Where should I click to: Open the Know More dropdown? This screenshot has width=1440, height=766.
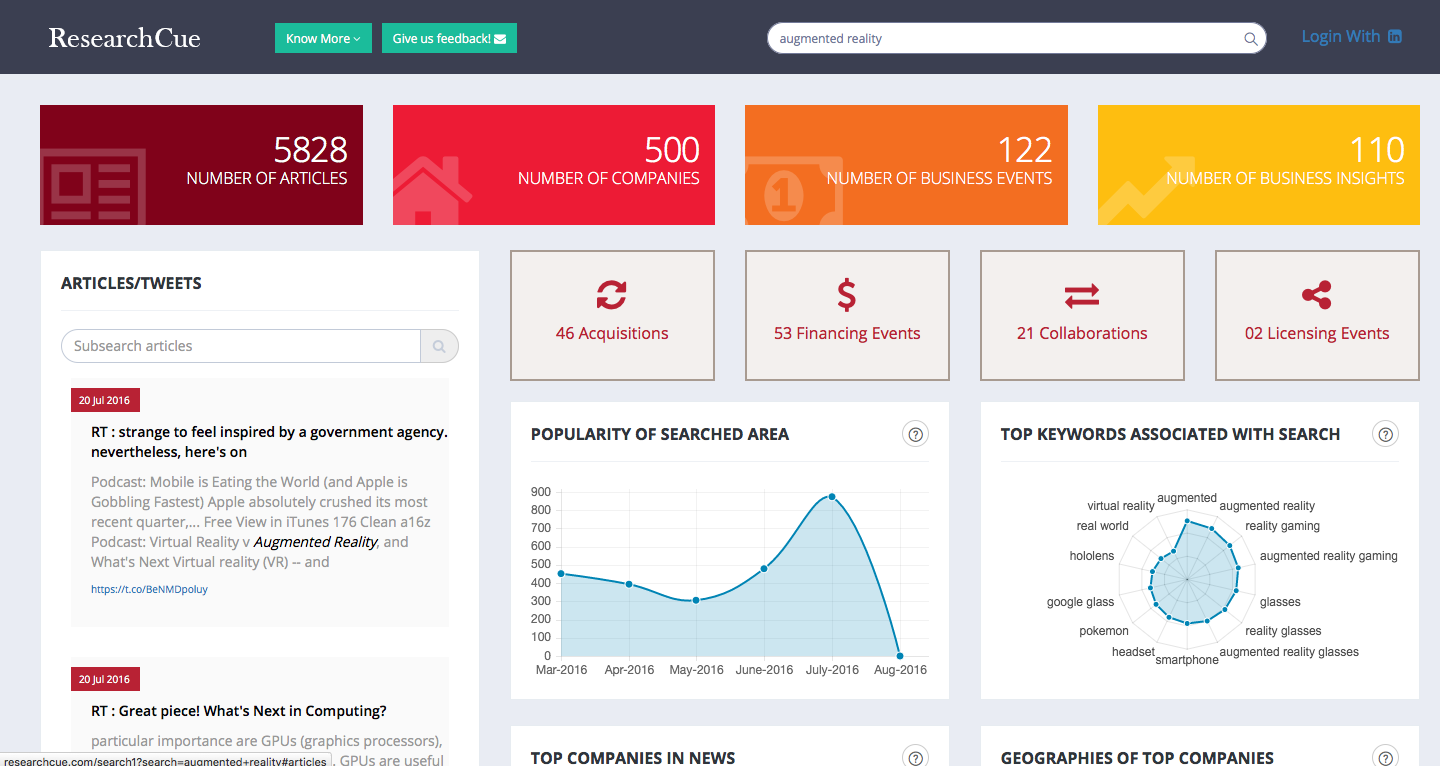point(323,37)
